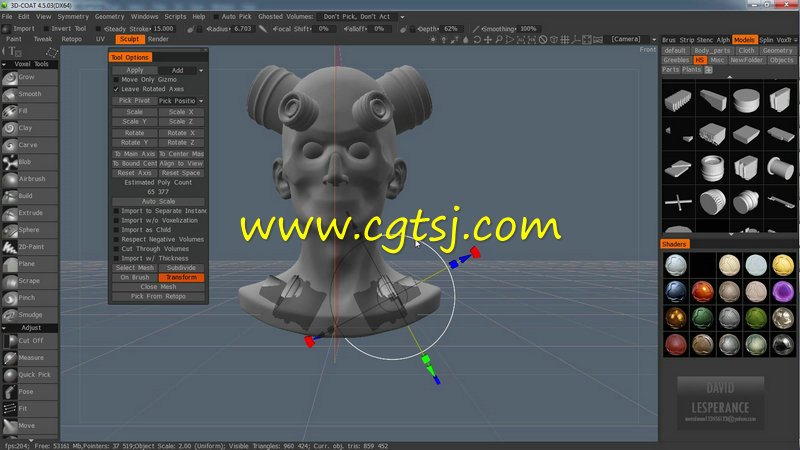Open the Geometry menu
Image resolution: width=800 pixels, height=450 pixels.
[x=109, y=17]
